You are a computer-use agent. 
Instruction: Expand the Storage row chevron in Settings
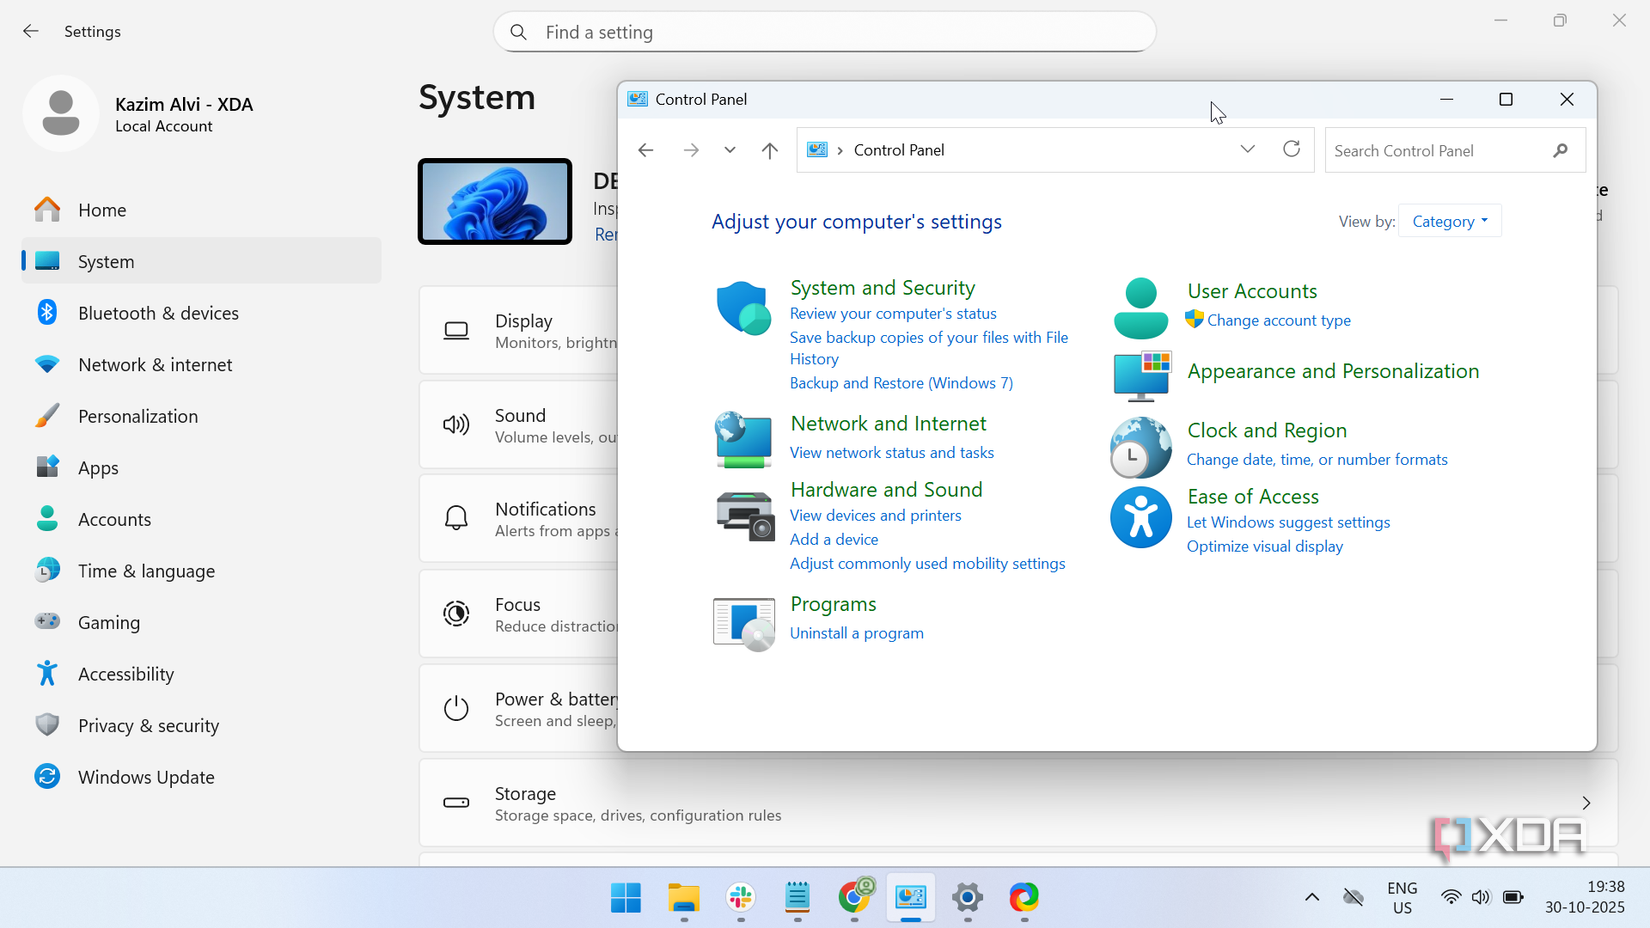click(x=1586, y=803)
